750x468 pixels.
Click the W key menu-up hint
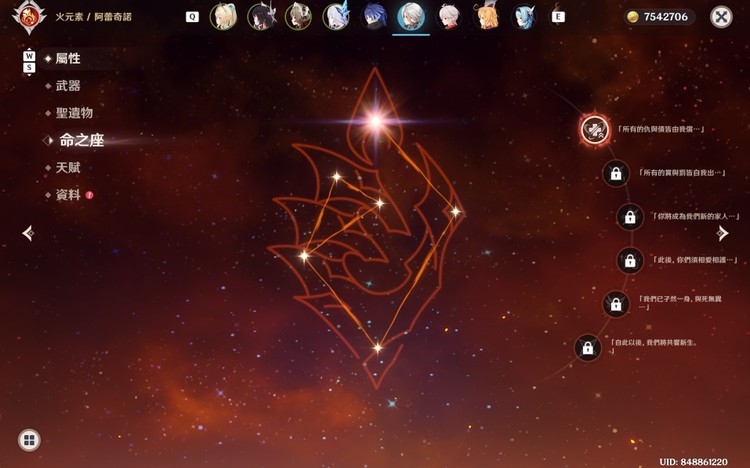point(29,56)
